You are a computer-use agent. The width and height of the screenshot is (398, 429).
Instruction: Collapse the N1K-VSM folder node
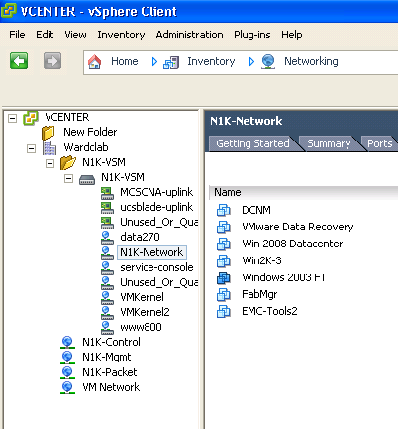point(50,163)
